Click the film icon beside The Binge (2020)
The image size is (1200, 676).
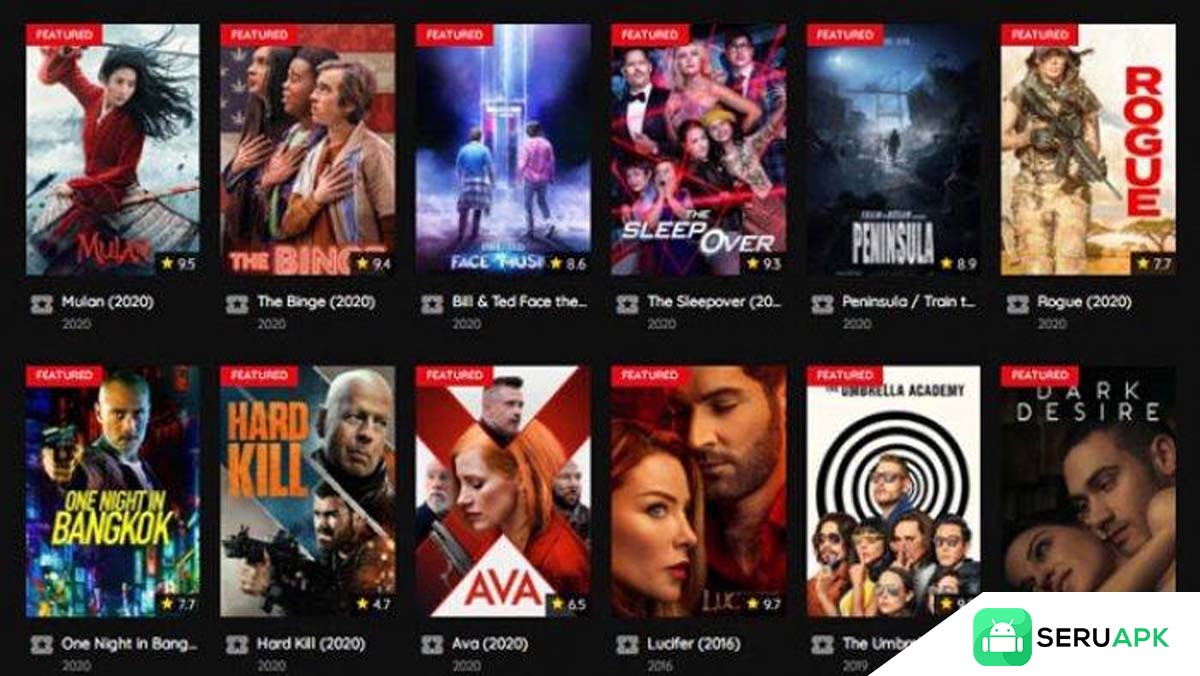(x=237, y=303)
